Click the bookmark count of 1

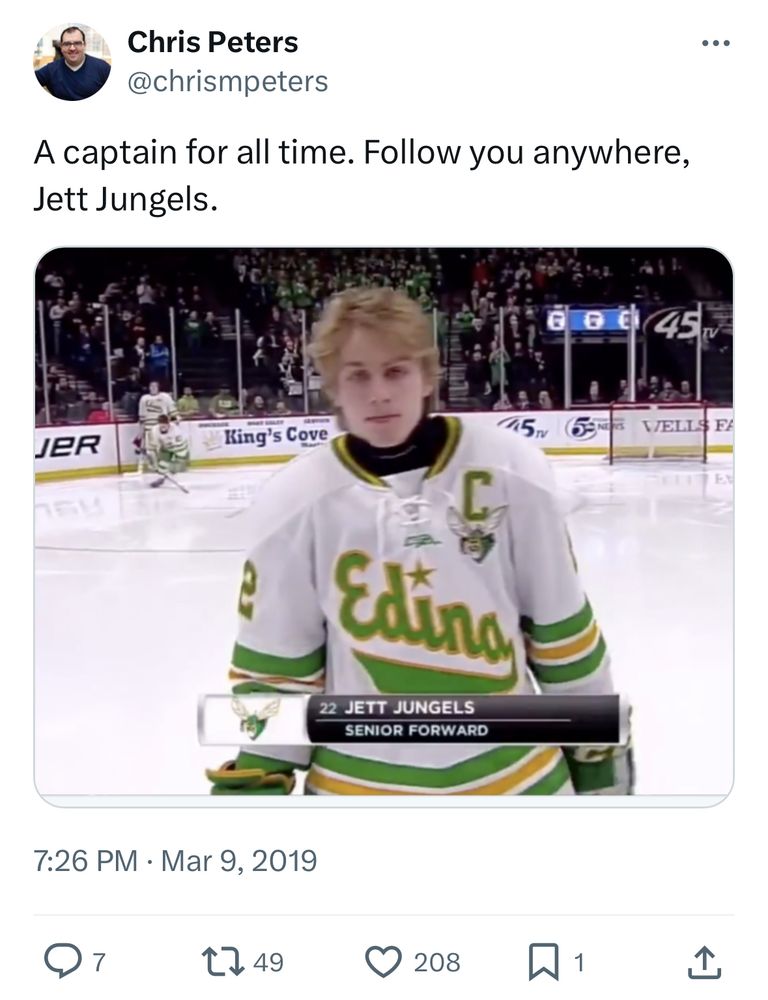coord(577,962)
